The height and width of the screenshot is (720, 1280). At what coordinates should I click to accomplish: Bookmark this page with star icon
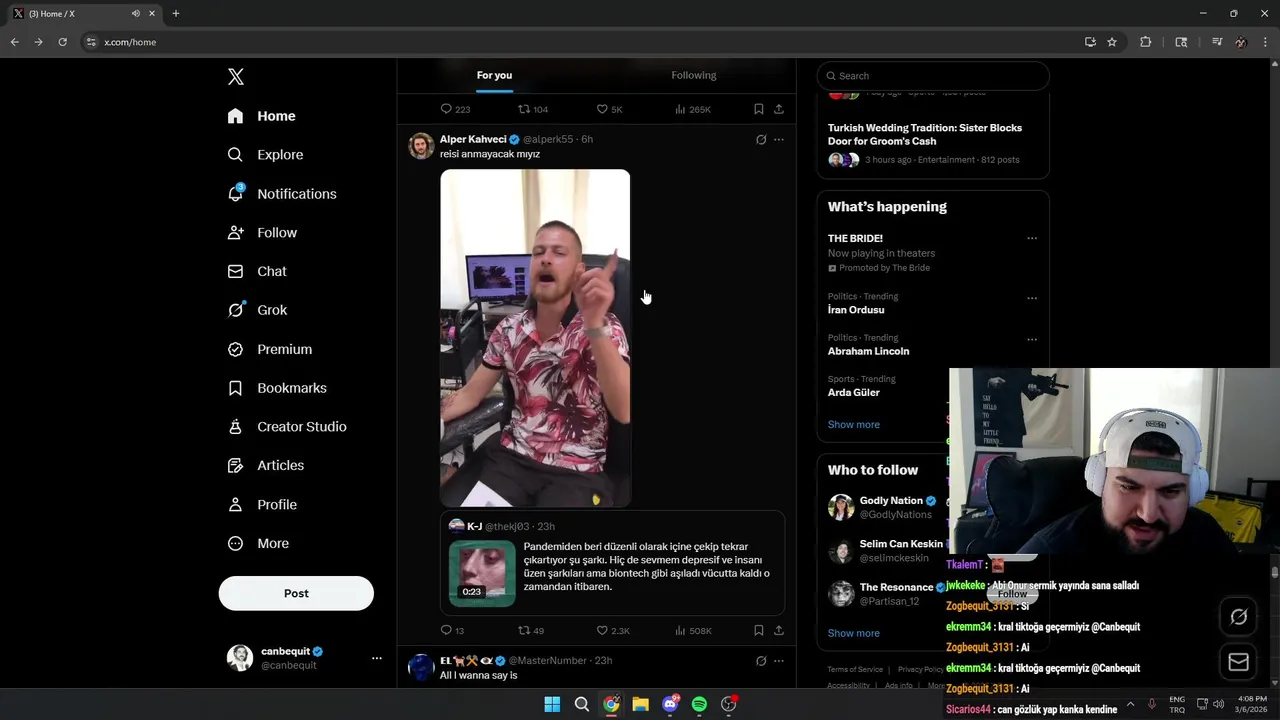click(1112, 42)
